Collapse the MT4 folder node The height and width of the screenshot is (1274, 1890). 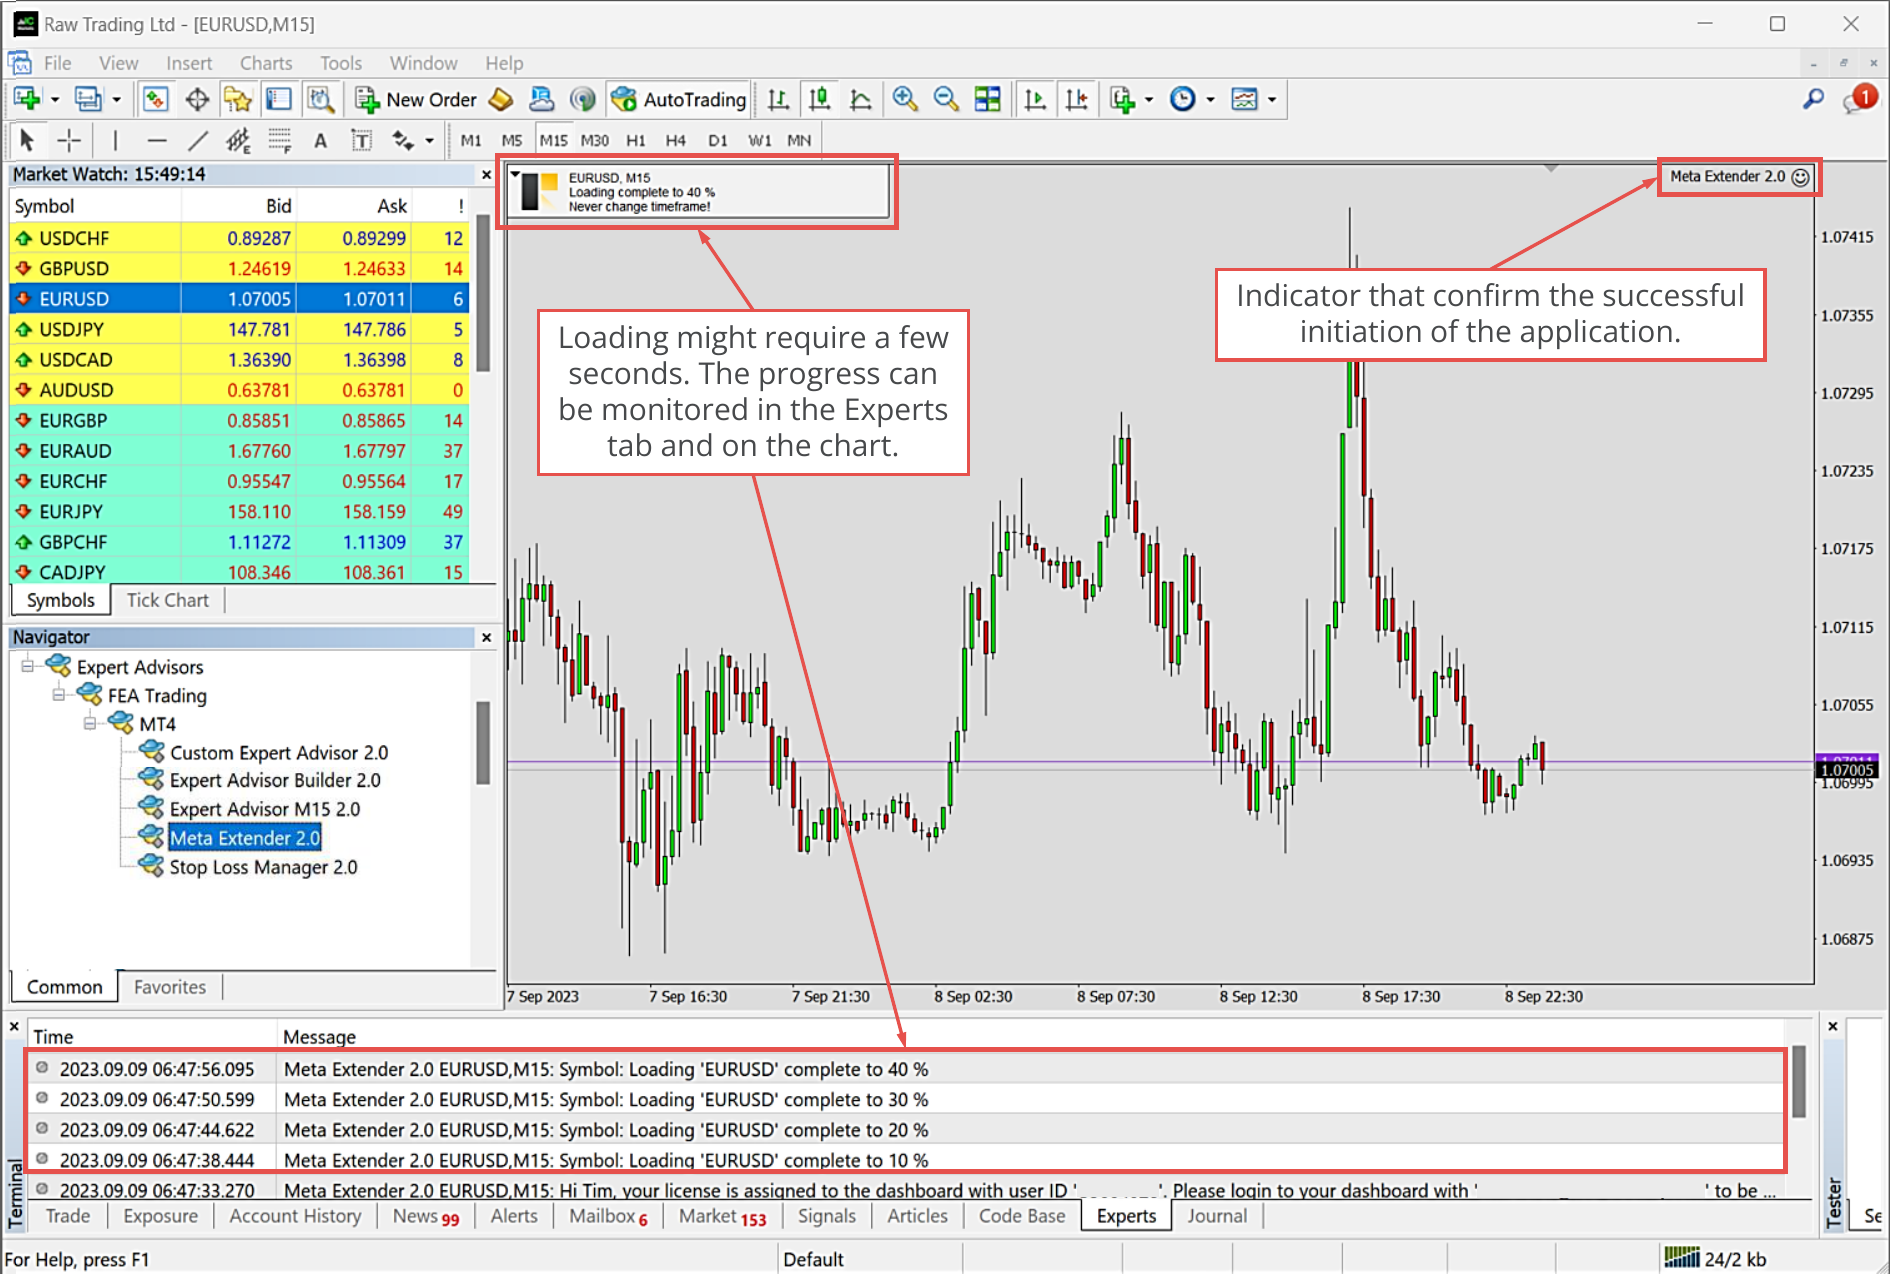[90, 723]
